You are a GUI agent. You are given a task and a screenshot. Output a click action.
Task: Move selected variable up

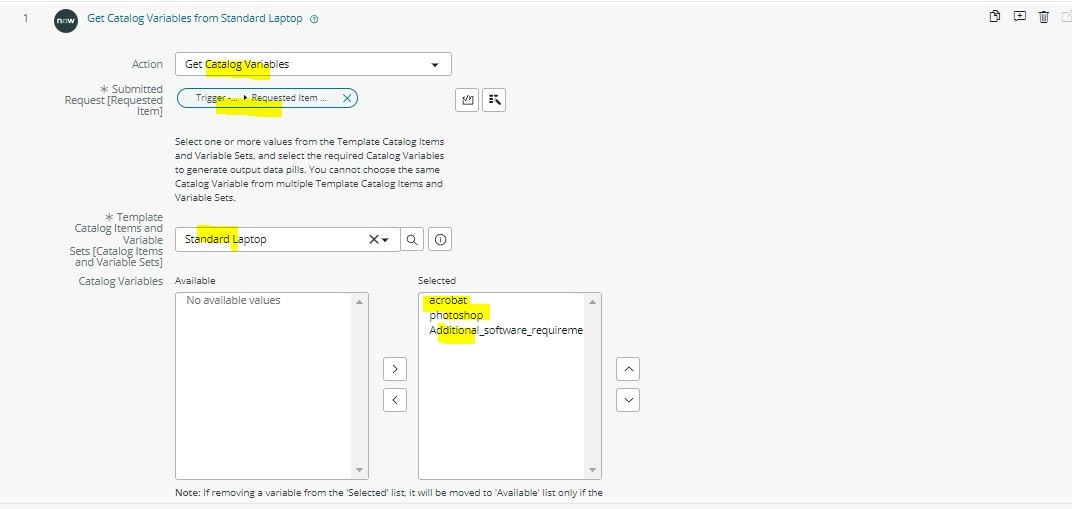click(x=628, y=370)
